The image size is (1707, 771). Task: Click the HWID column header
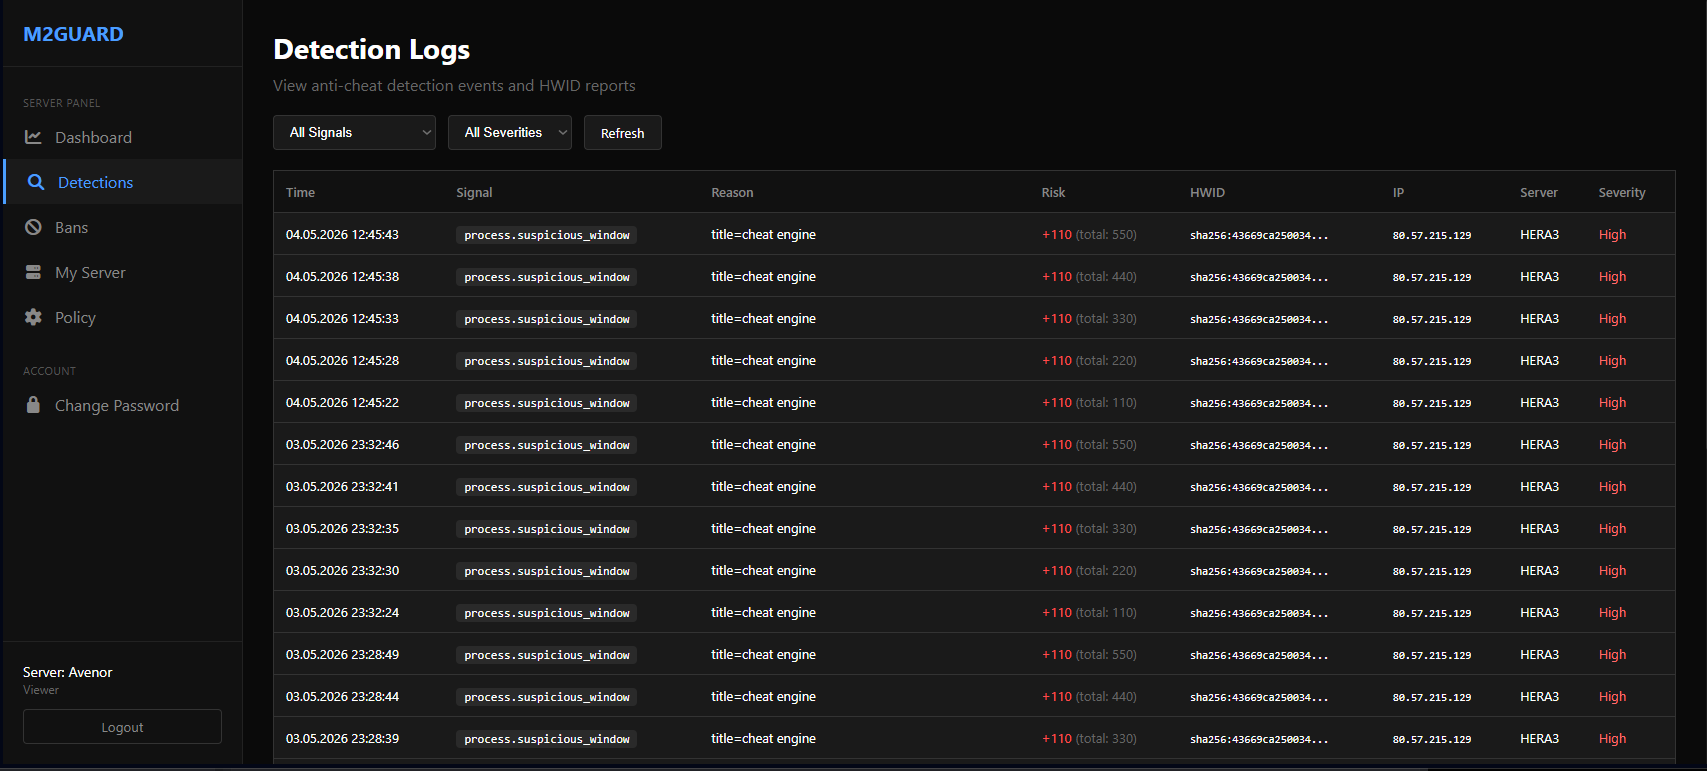[x=1207, y=192]
